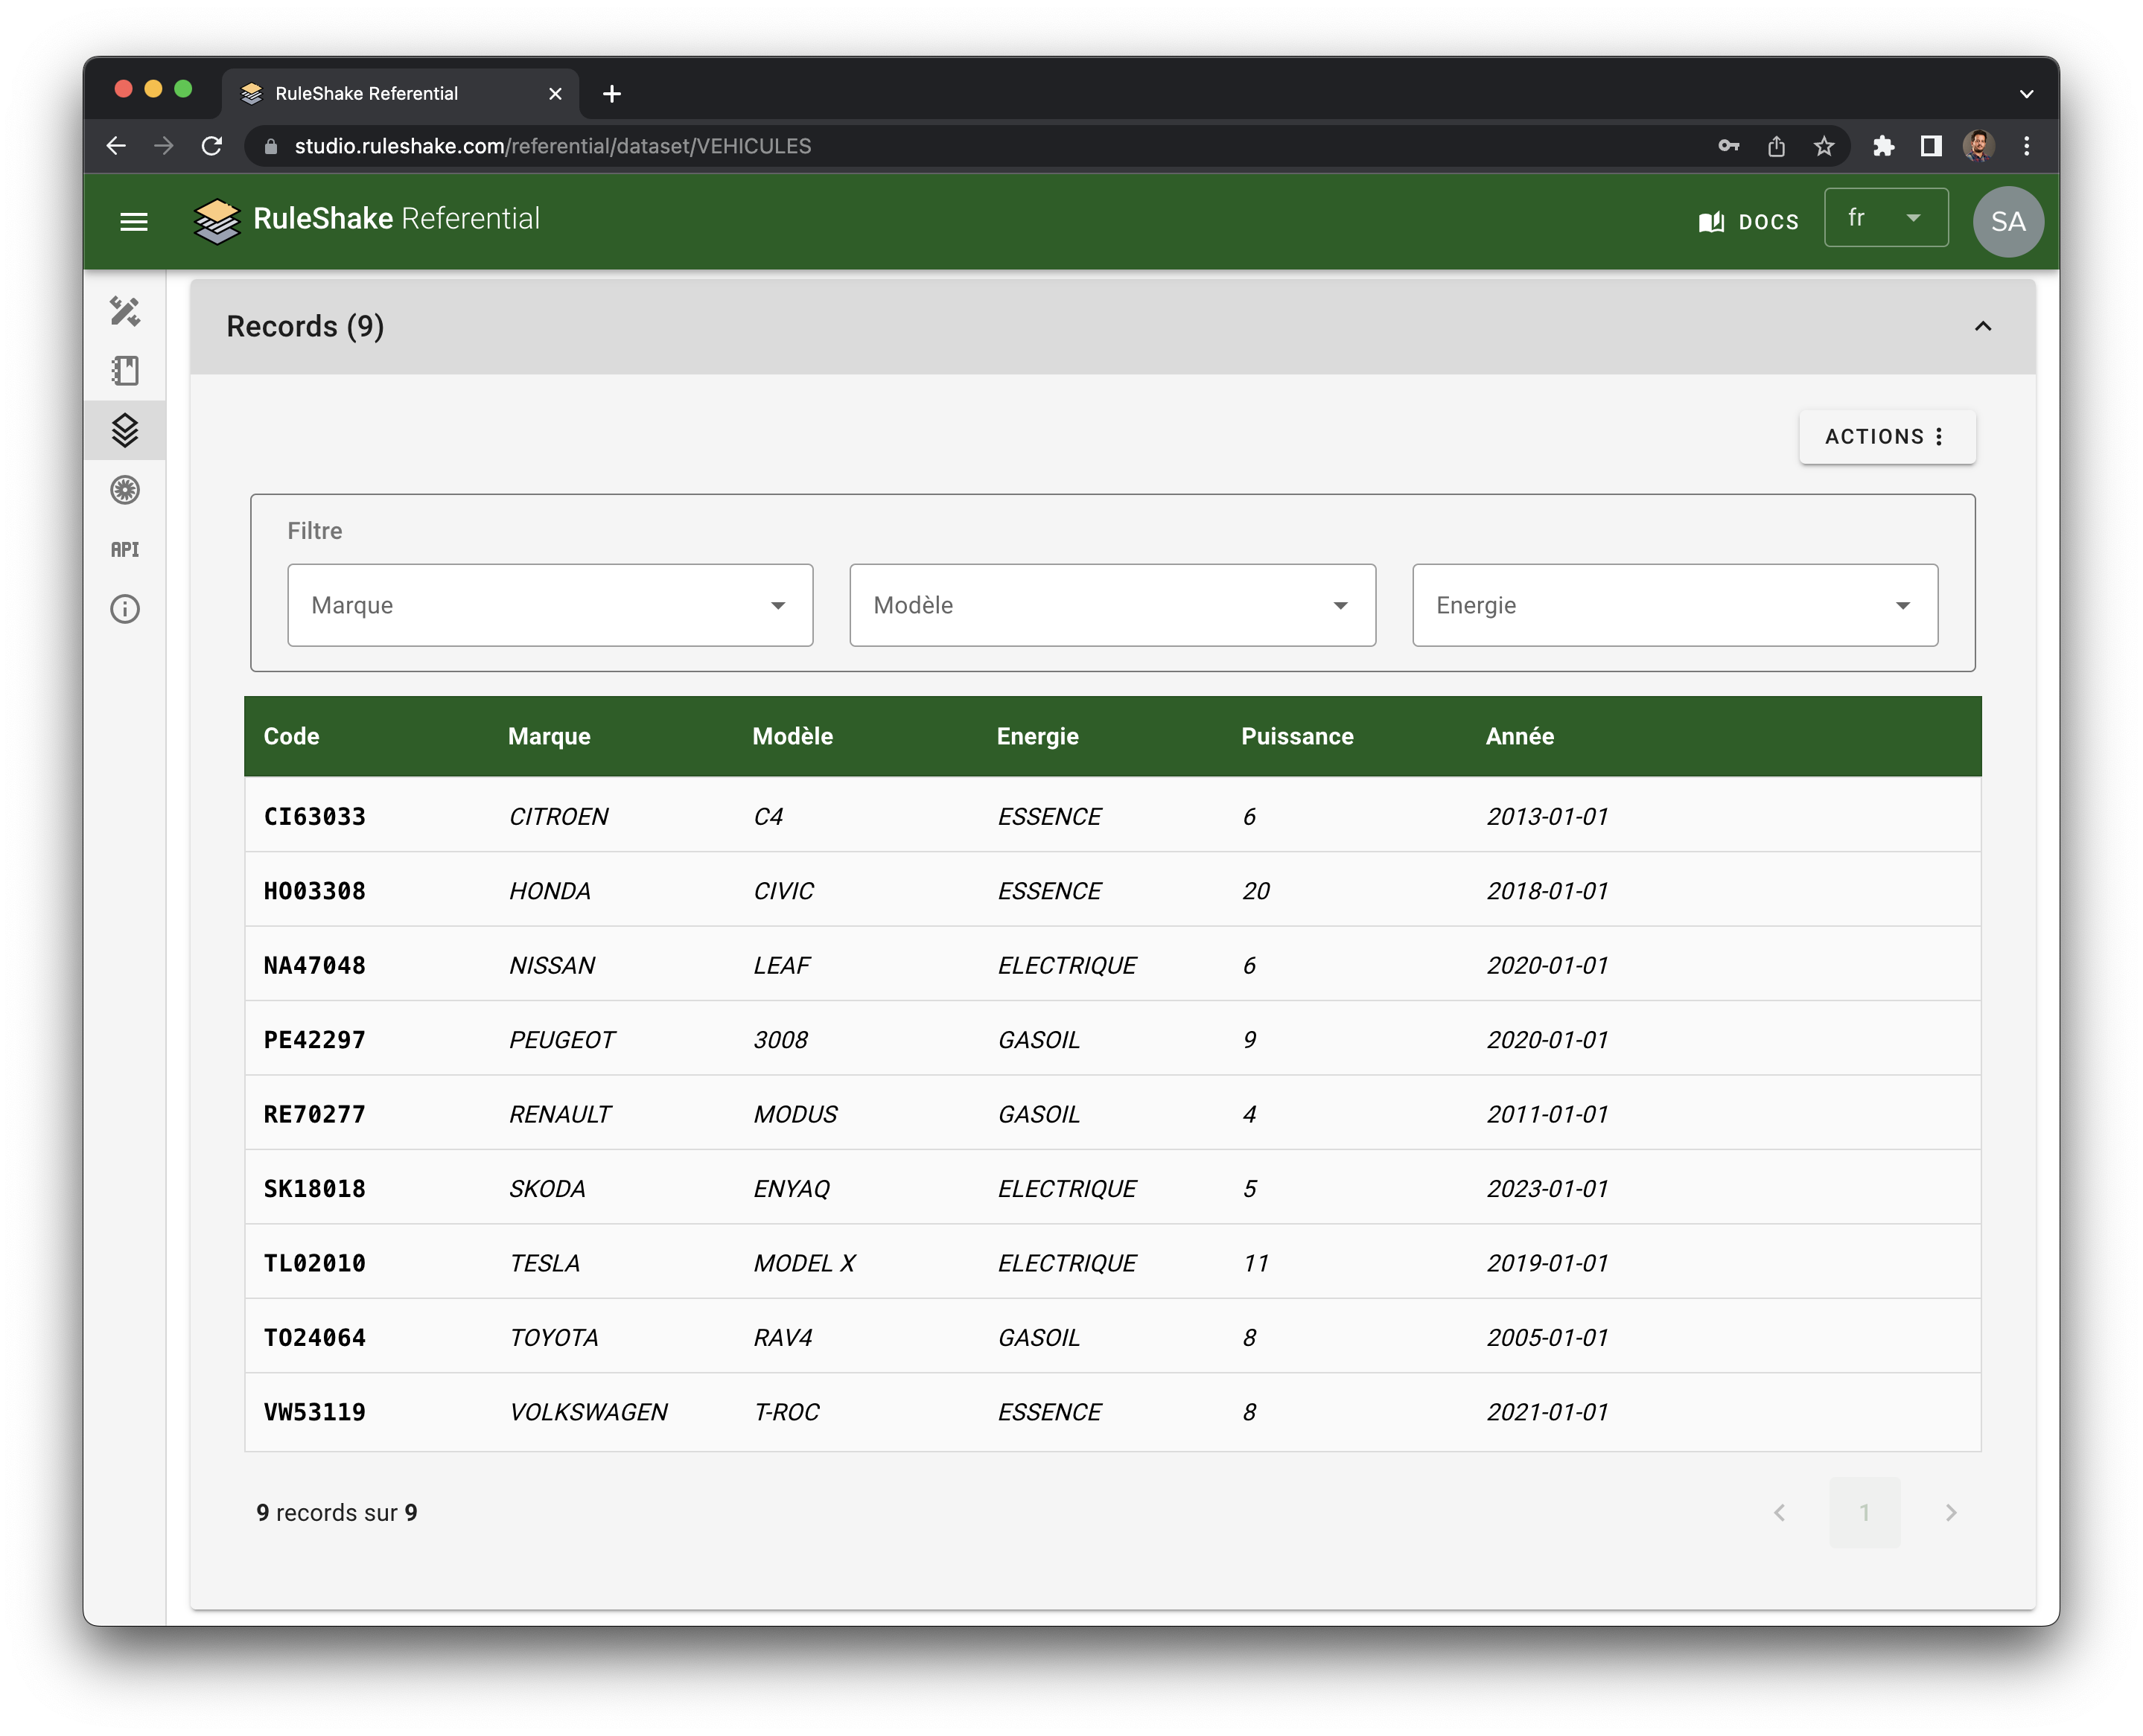Open browser extensions puzzle icon
Image resolution: width=2143 pixels, height=1736 pixels.
tap(1883, 147)
